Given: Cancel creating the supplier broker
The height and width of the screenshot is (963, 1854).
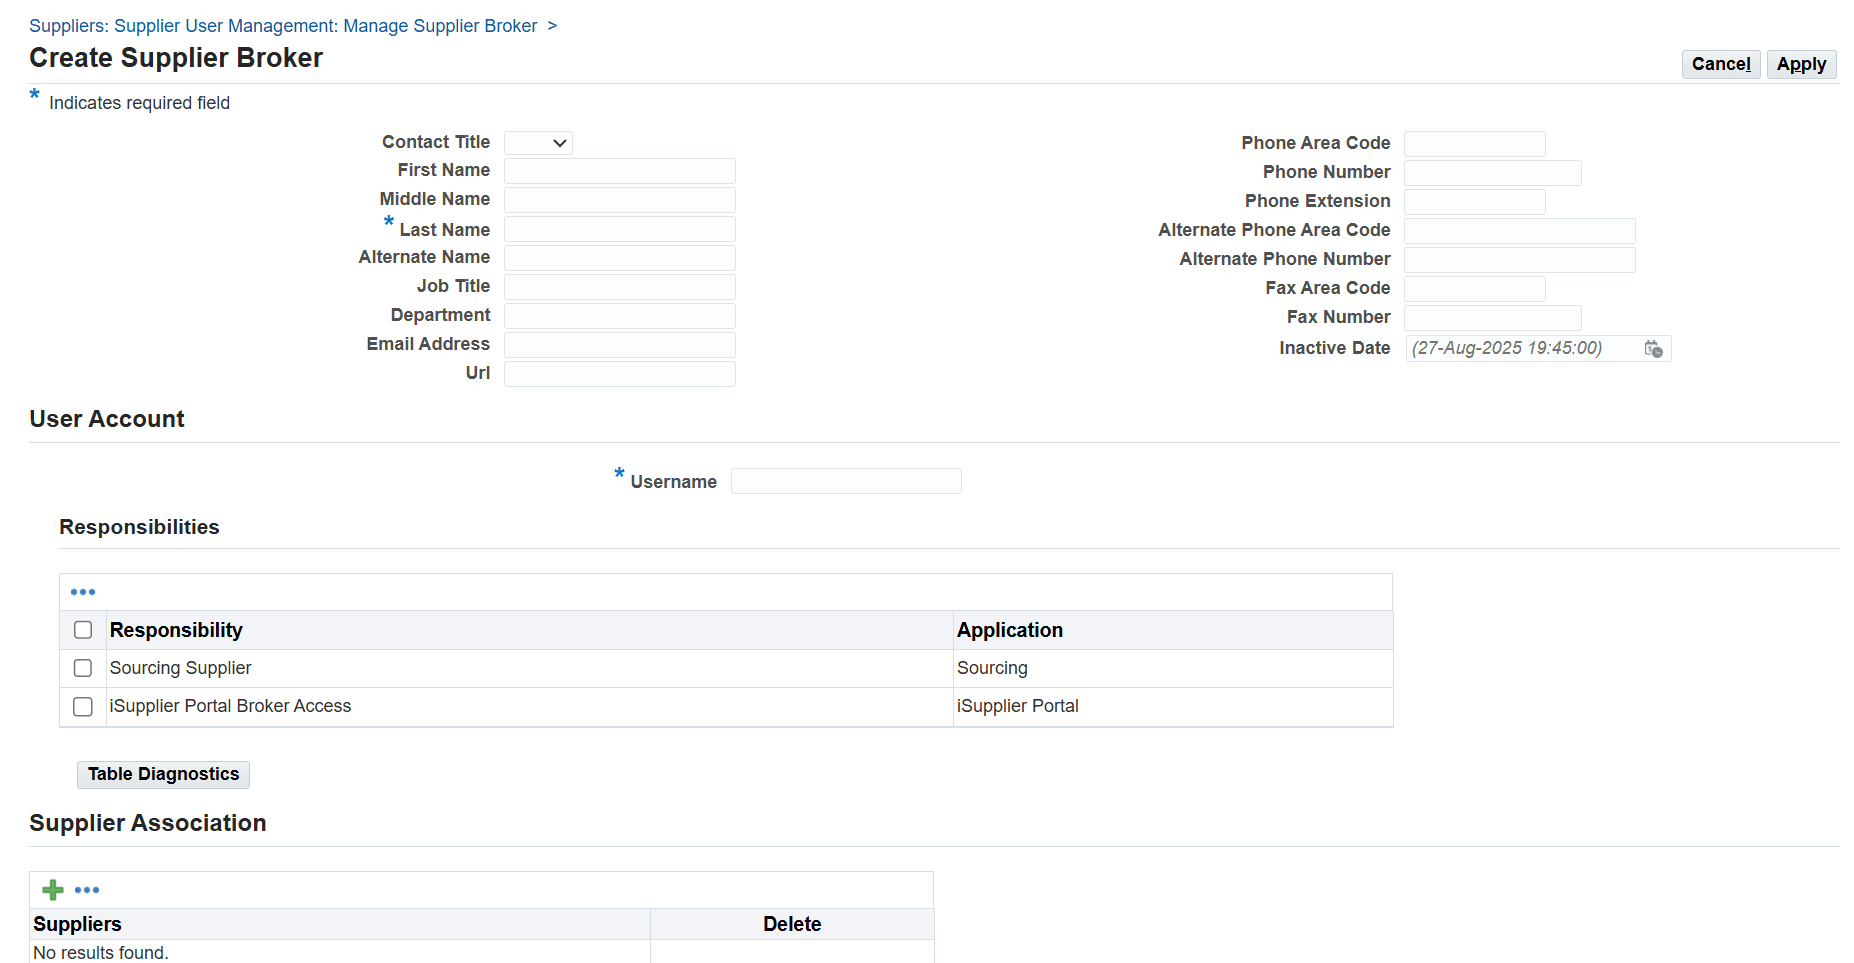Looking at the screenshot, I should pyautogui.click(x=1720, y=64).
